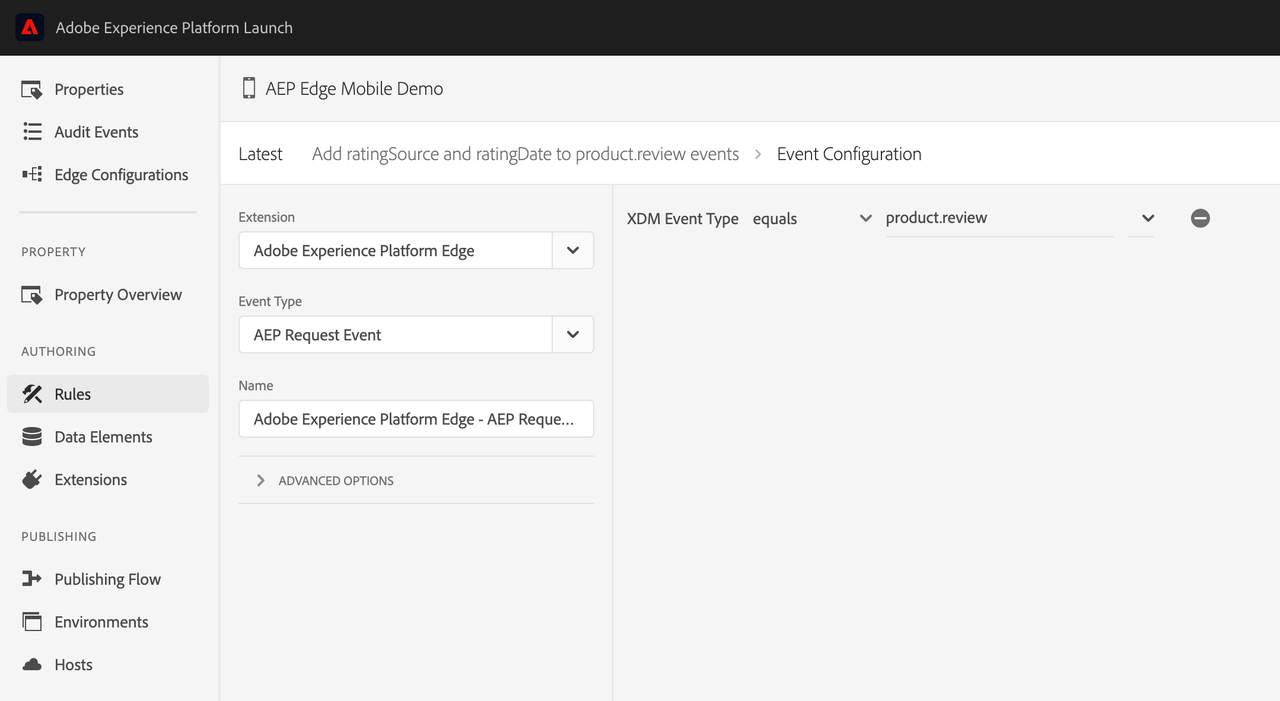Screen dimensions: 1280x701
Task: Click the Properties icon in the sidebar
Action: pyautogui.click(x=32, y=90)
